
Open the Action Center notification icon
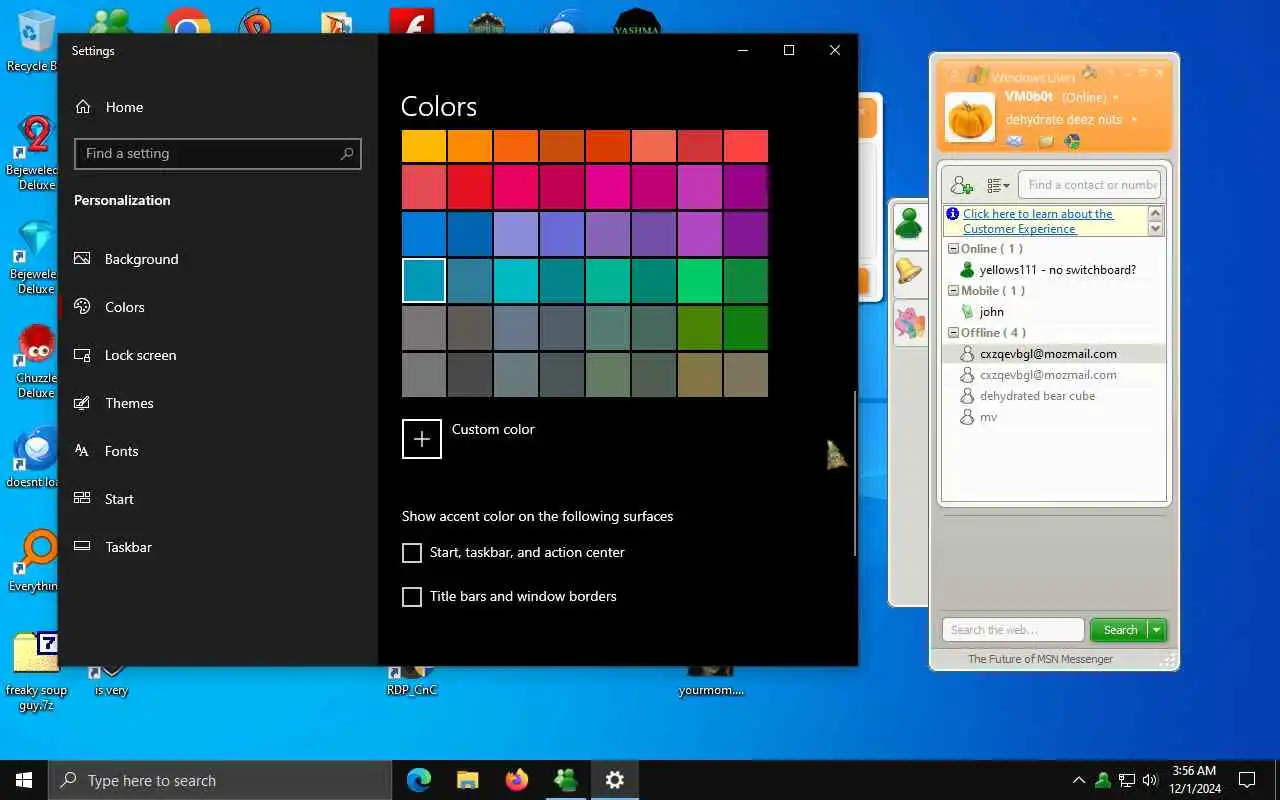[x=1247, y=780]
